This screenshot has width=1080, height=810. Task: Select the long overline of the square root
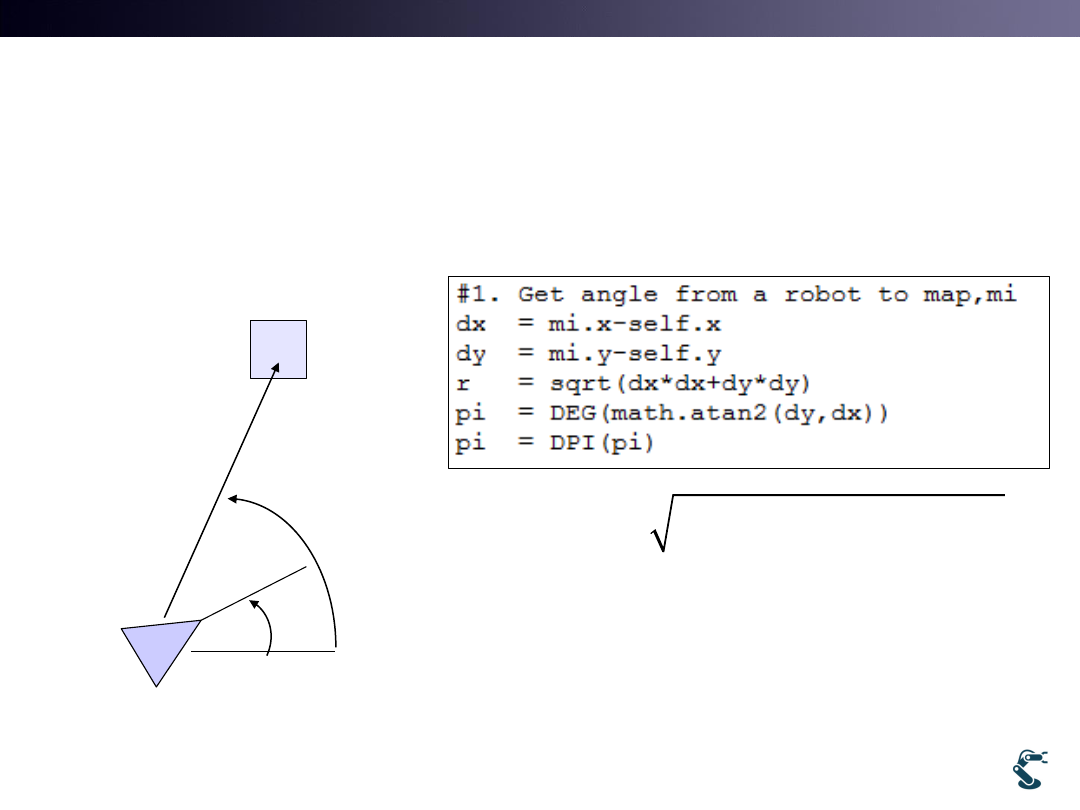pyautogui.click(x=840, y=495)
